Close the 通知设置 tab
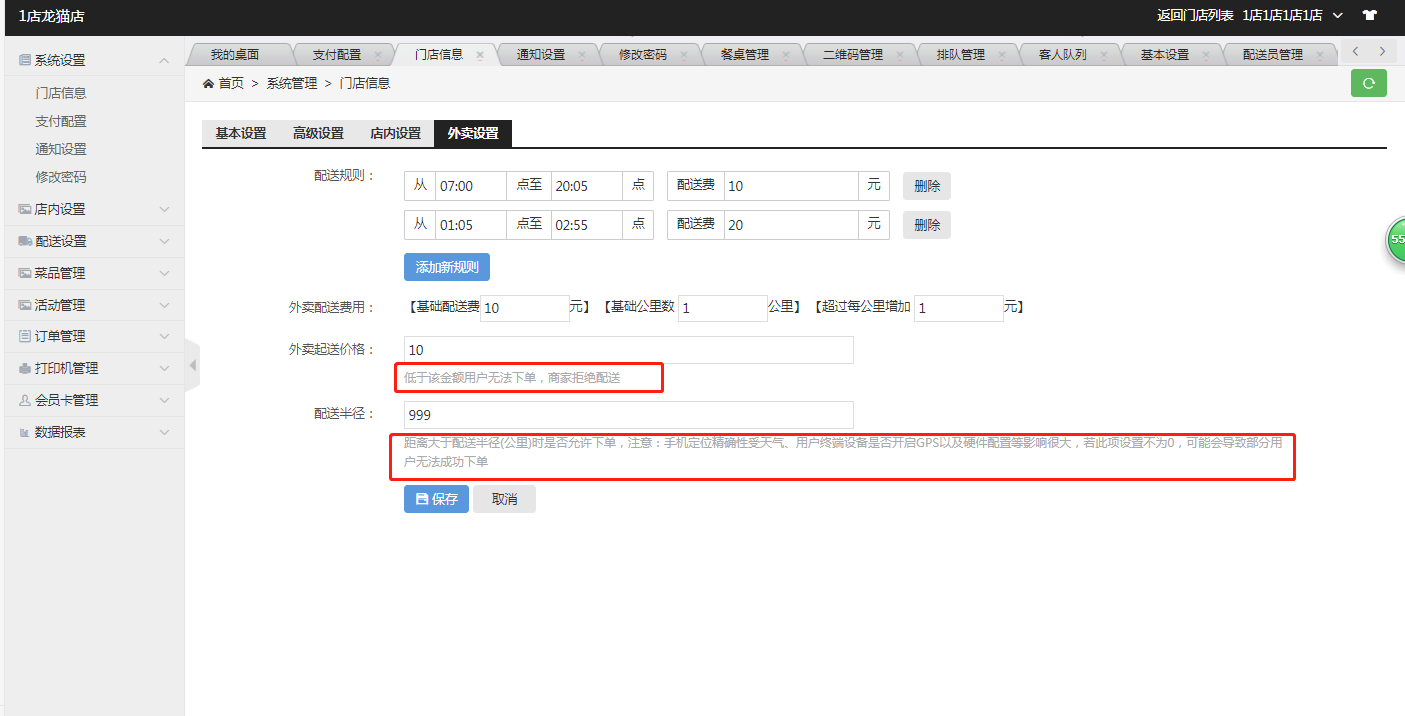The height and width of the screenshot is (716, 1405). 581,55
